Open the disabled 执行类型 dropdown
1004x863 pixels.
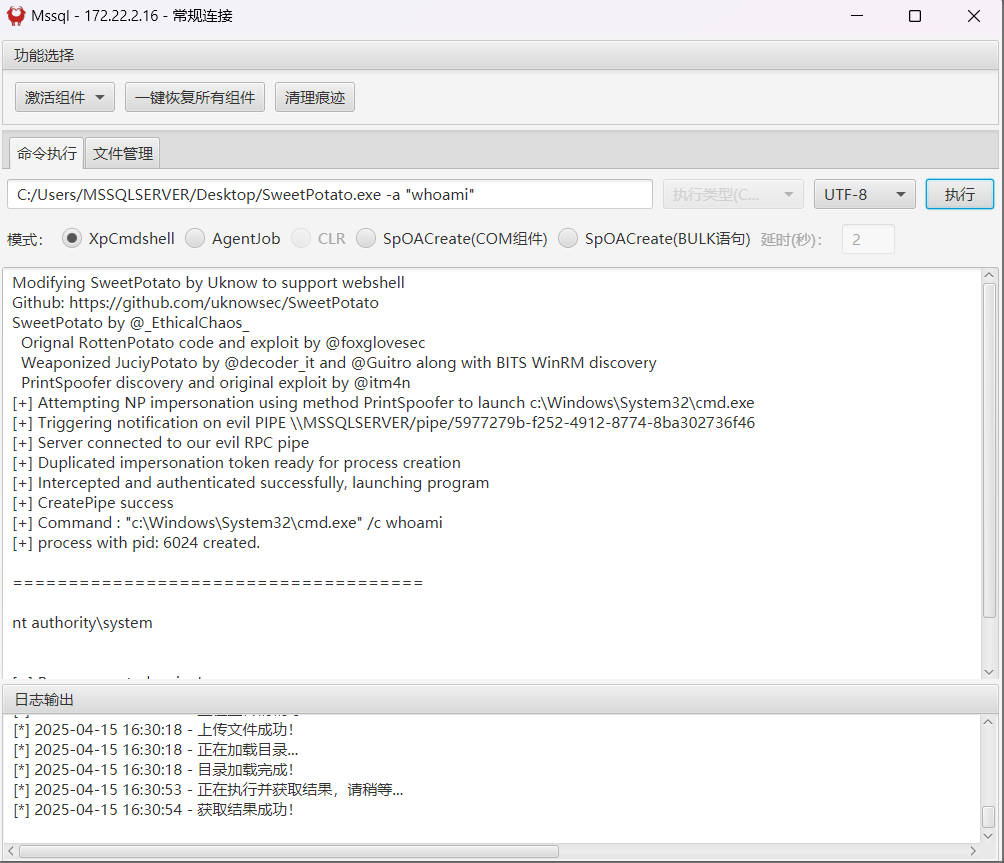(733, 195)
